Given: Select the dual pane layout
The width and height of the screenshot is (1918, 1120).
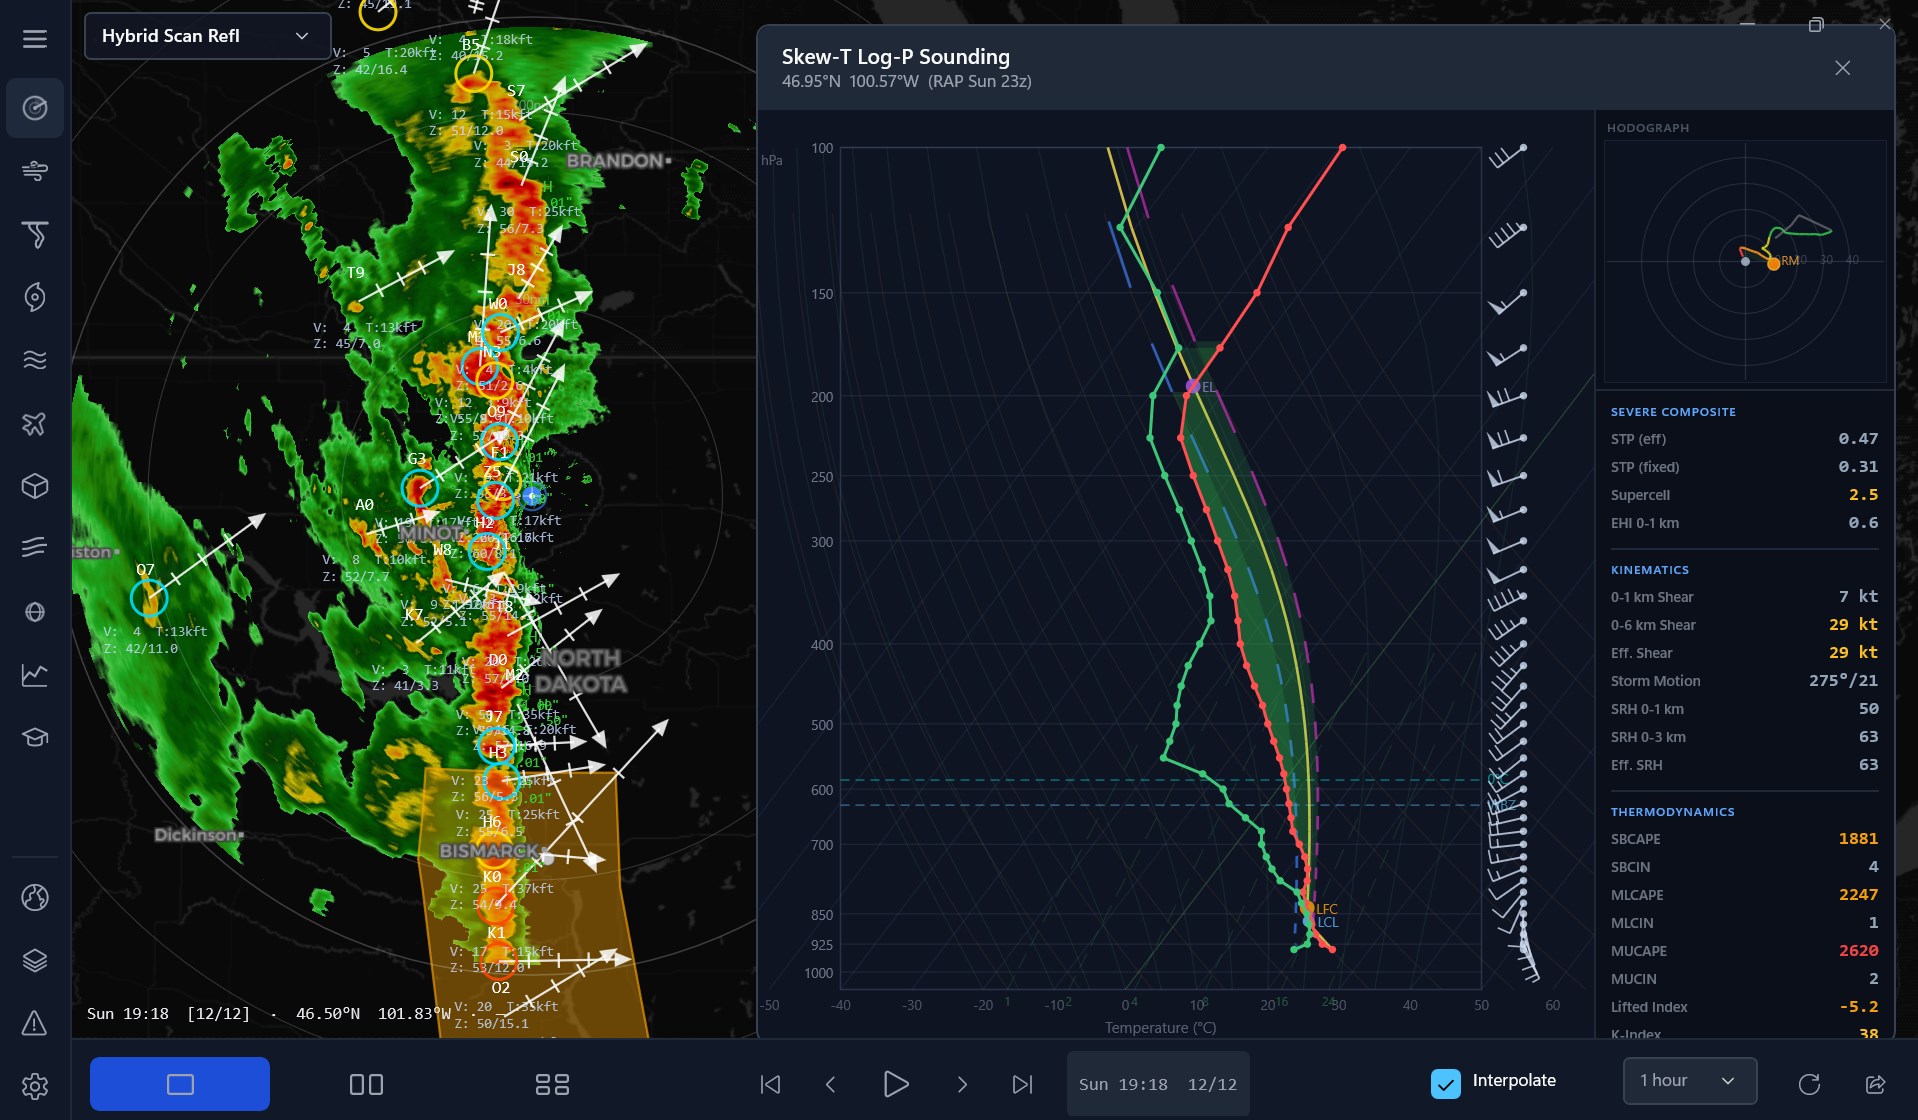Looking at the screenshot, I should pos(366,1084).
